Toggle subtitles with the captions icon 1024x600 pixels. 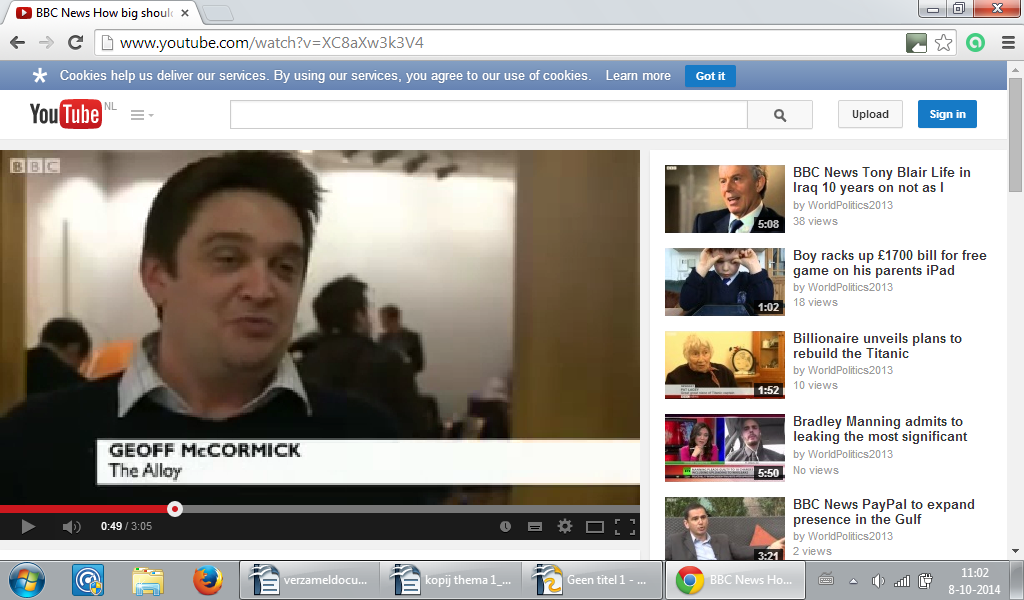[x=535, y=527]
